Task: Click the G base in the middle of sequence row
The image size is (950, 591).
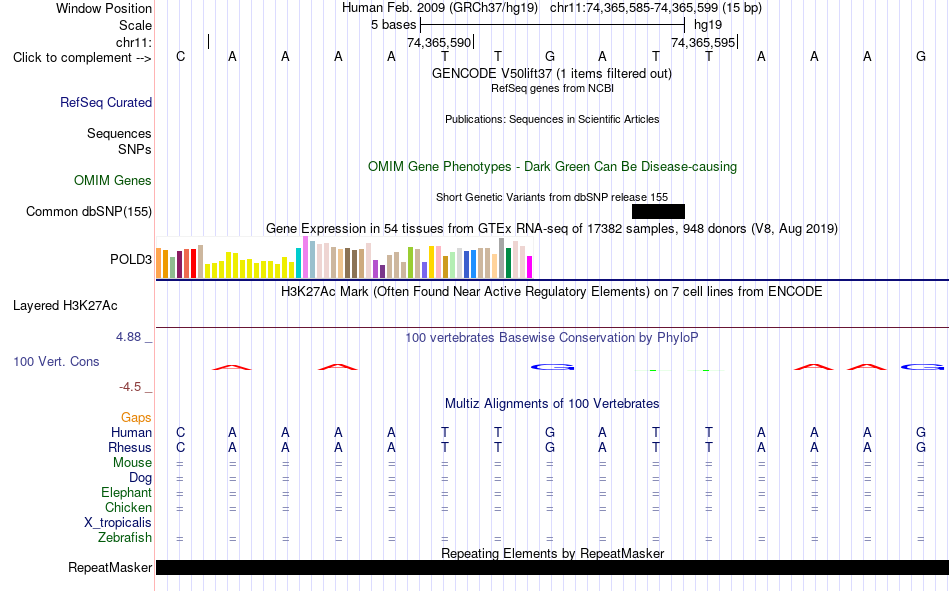Action: [550, 56]
